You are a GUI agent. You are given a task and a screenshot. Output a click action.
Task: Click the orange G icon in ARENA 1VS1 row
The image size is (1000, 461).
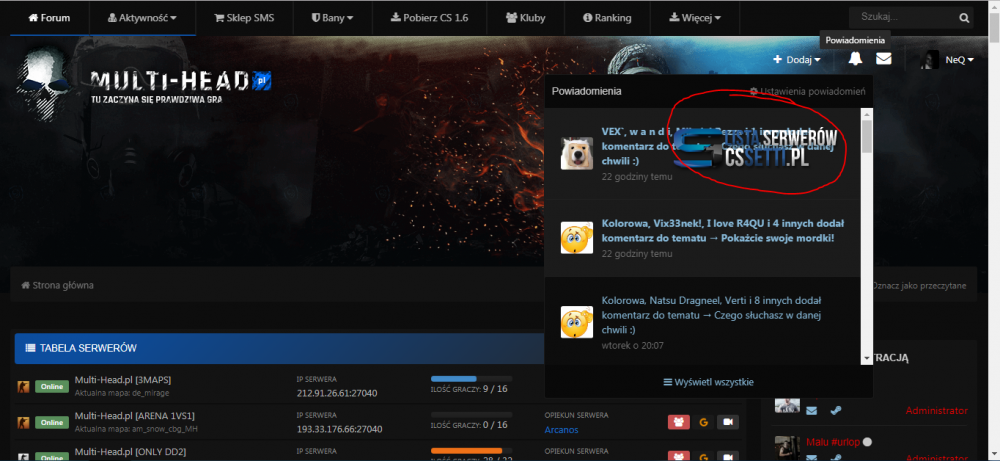point(703,422)
